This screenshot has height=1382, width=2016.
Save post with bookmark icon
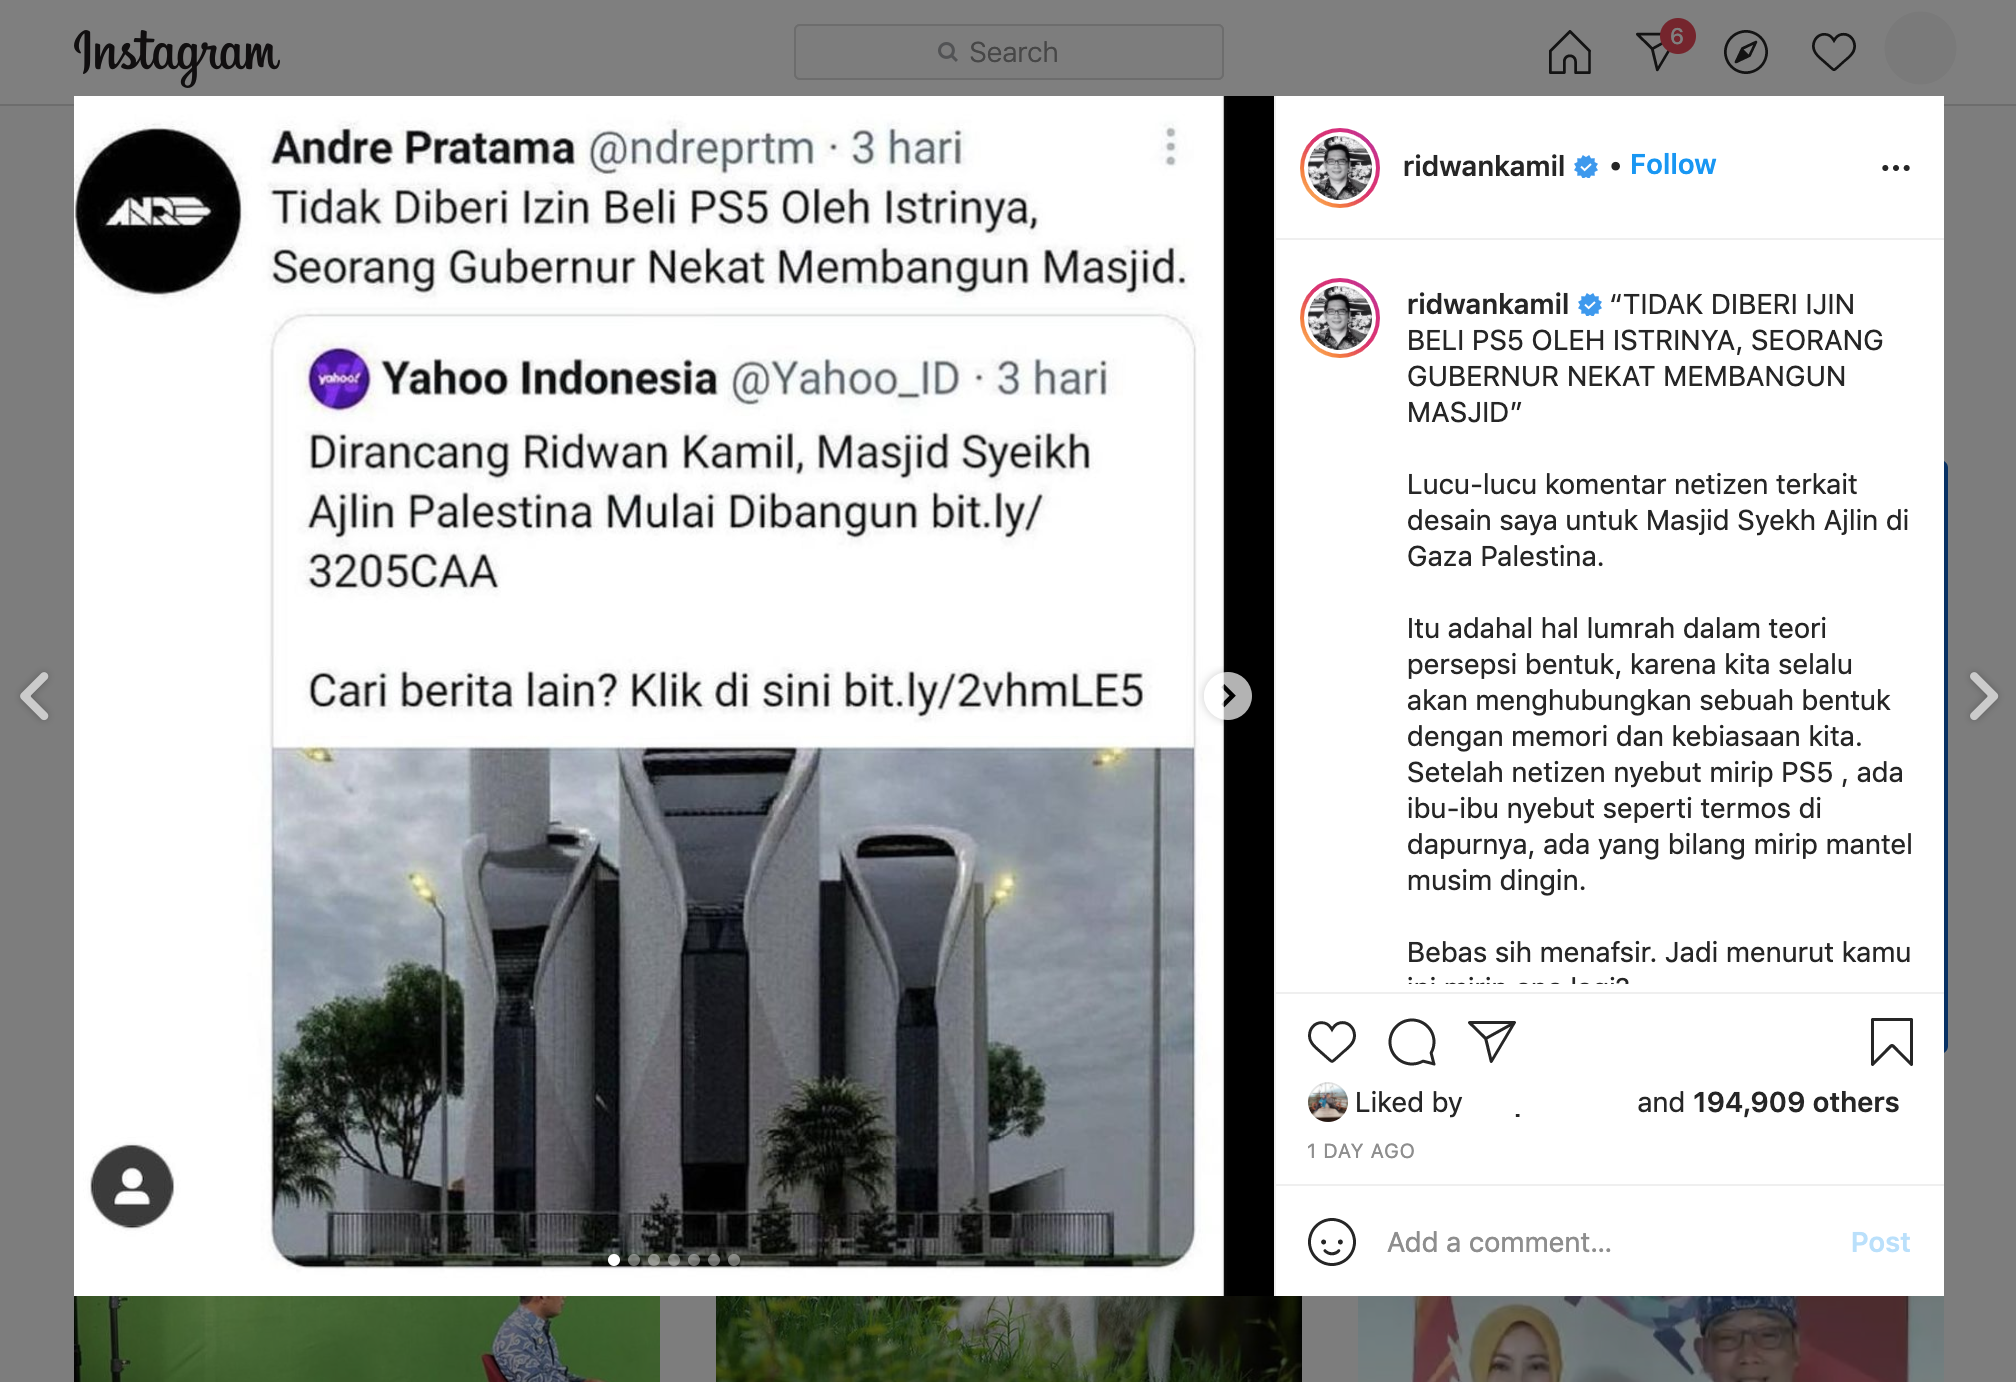pos(1891,1042)
